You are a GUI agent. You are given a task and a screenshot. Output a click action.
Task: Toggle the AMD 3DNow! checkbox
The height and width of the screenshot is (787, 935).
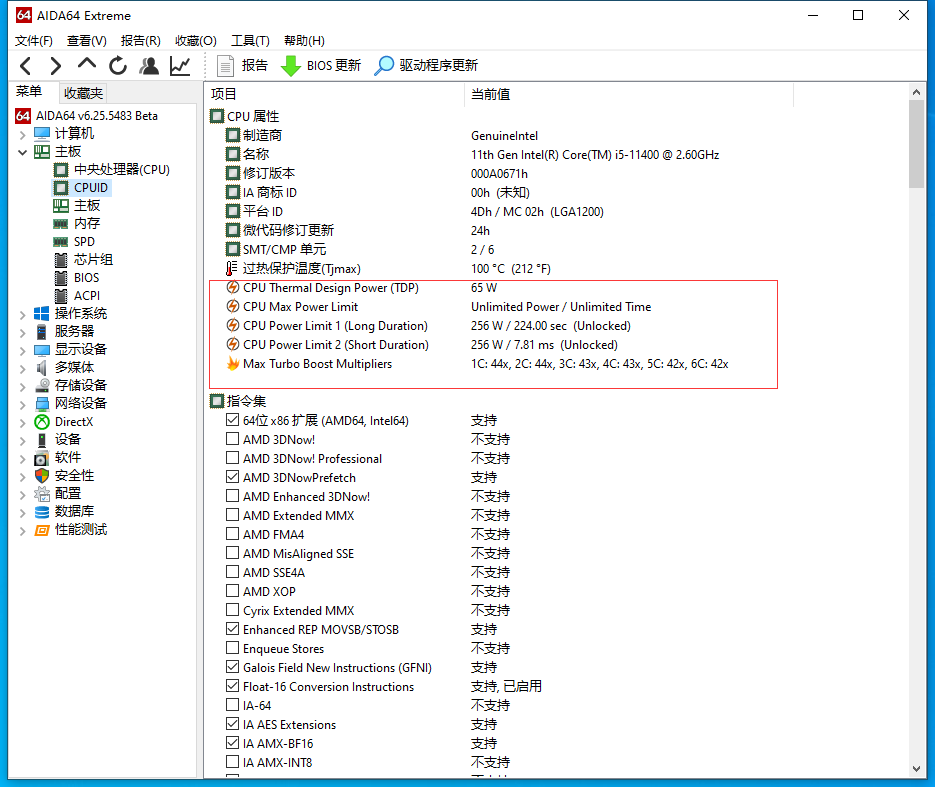tap(233, 439)
